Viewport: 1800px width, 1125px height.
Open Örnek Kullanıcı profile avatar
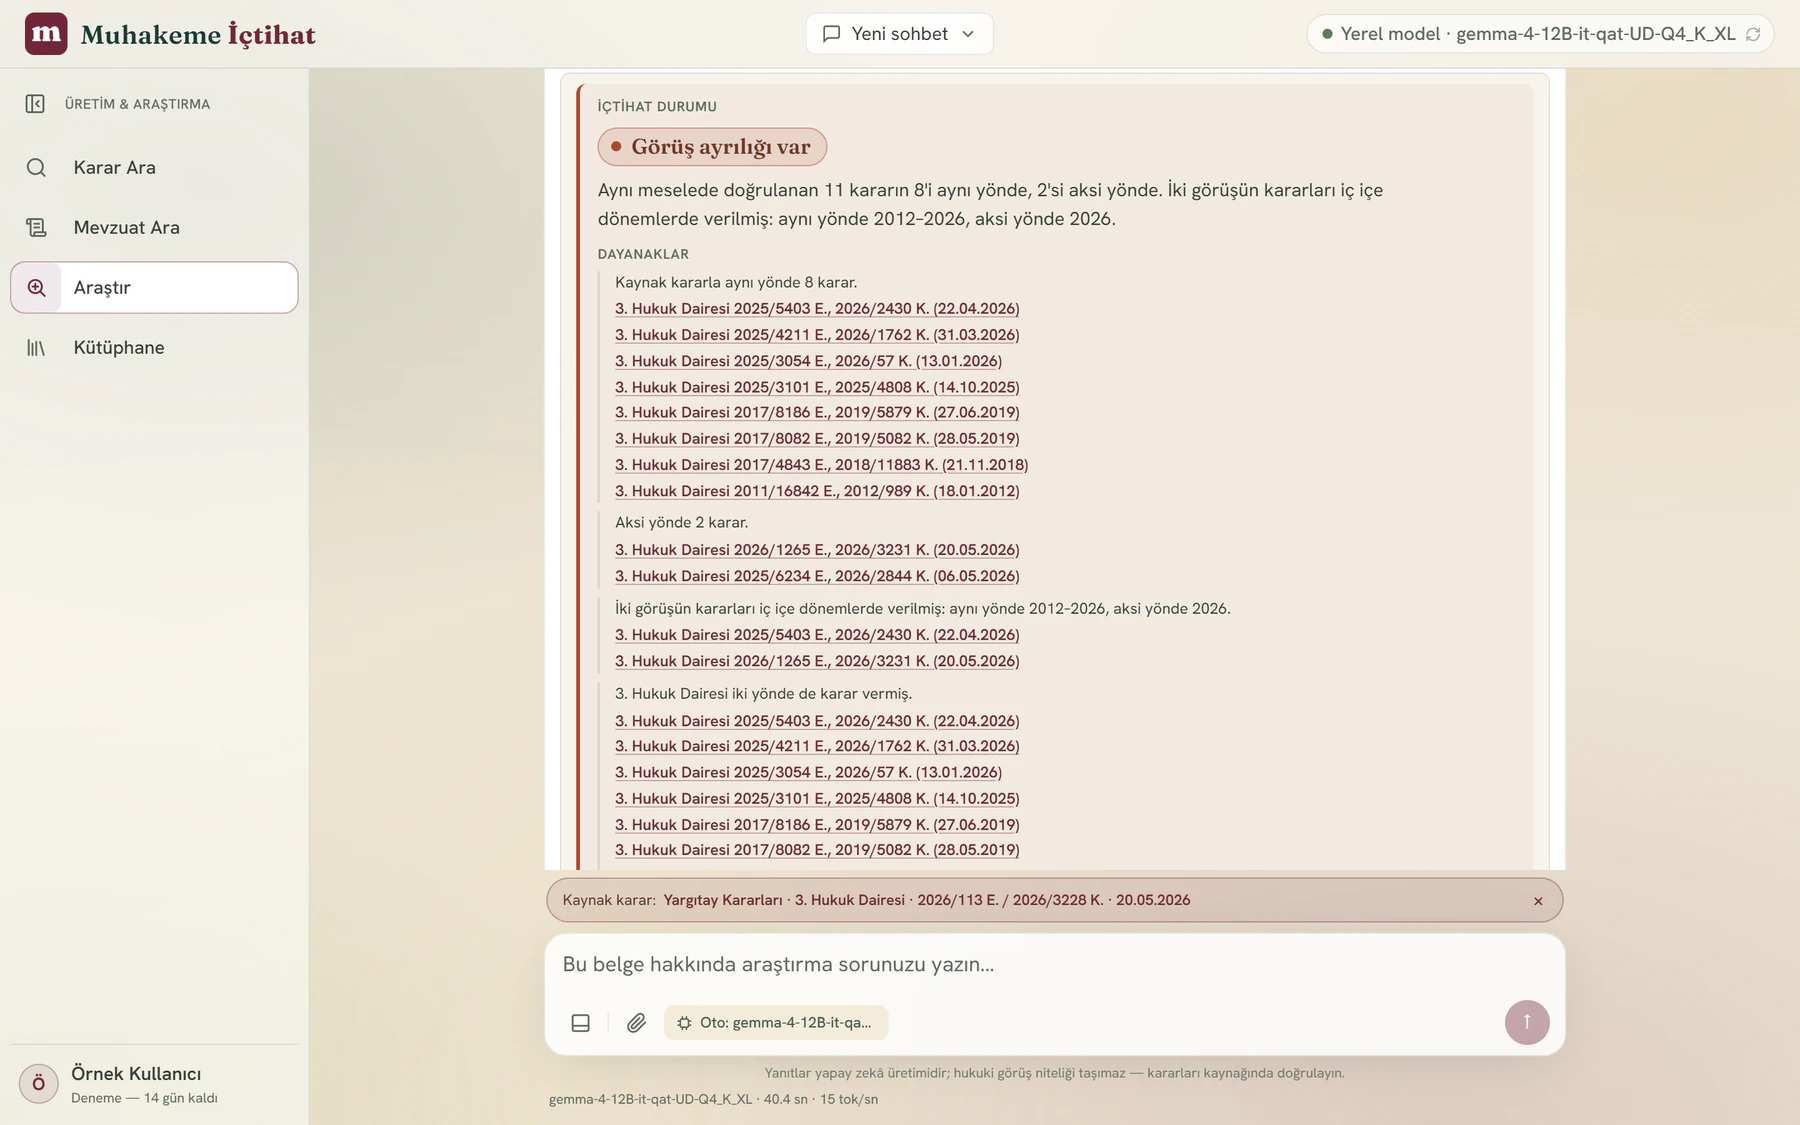click(x=39, y=1083)
